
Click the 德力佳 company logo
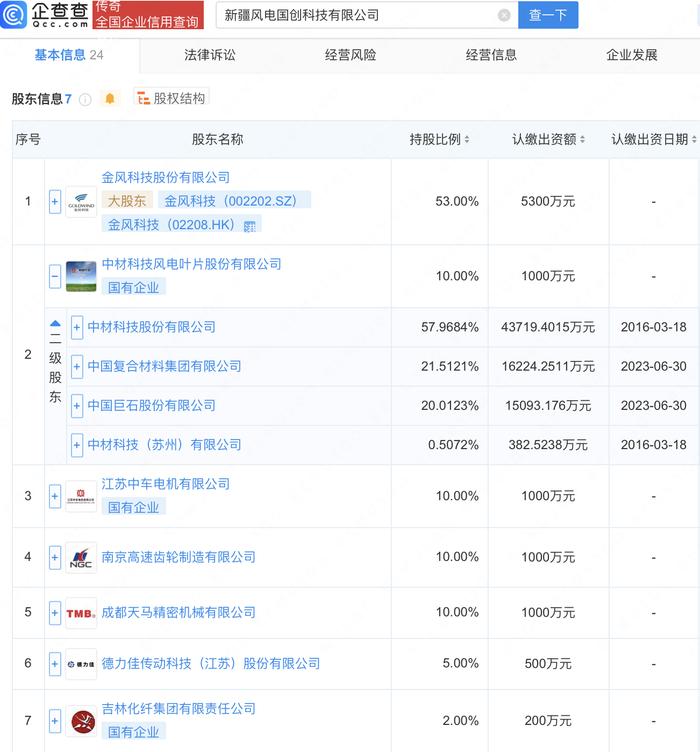coord(81,664)
